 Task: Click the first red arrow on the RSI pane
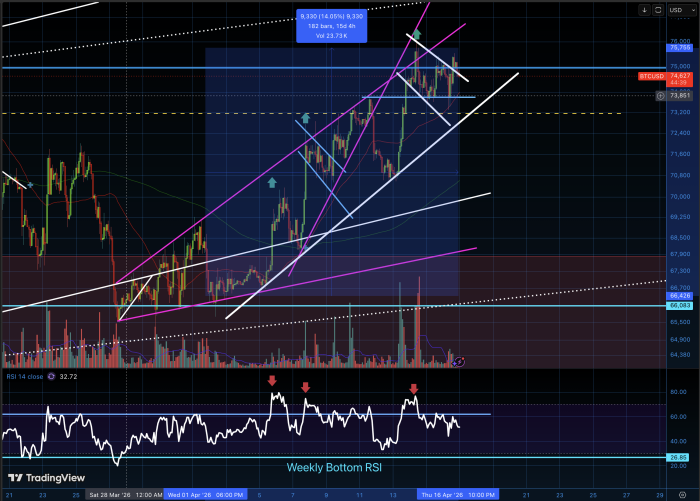coord(271,381)
